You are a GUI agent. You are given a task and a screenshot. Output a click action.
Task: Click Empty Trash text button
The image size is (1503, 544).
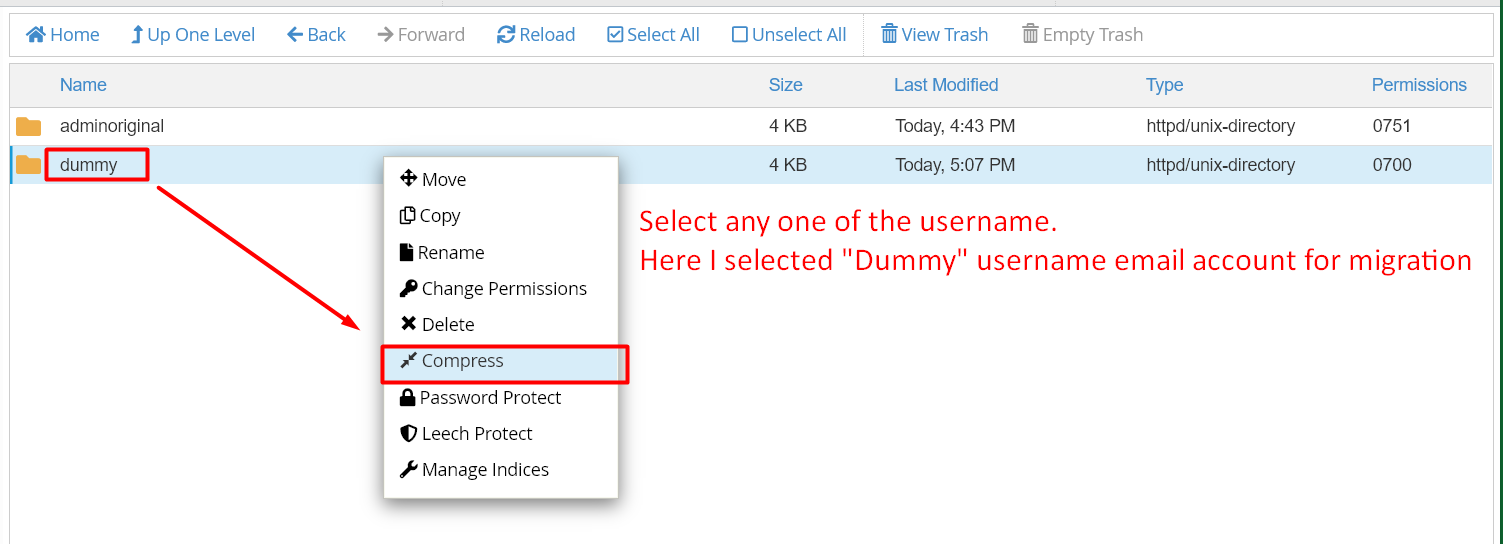click(x=1093, y=35)
